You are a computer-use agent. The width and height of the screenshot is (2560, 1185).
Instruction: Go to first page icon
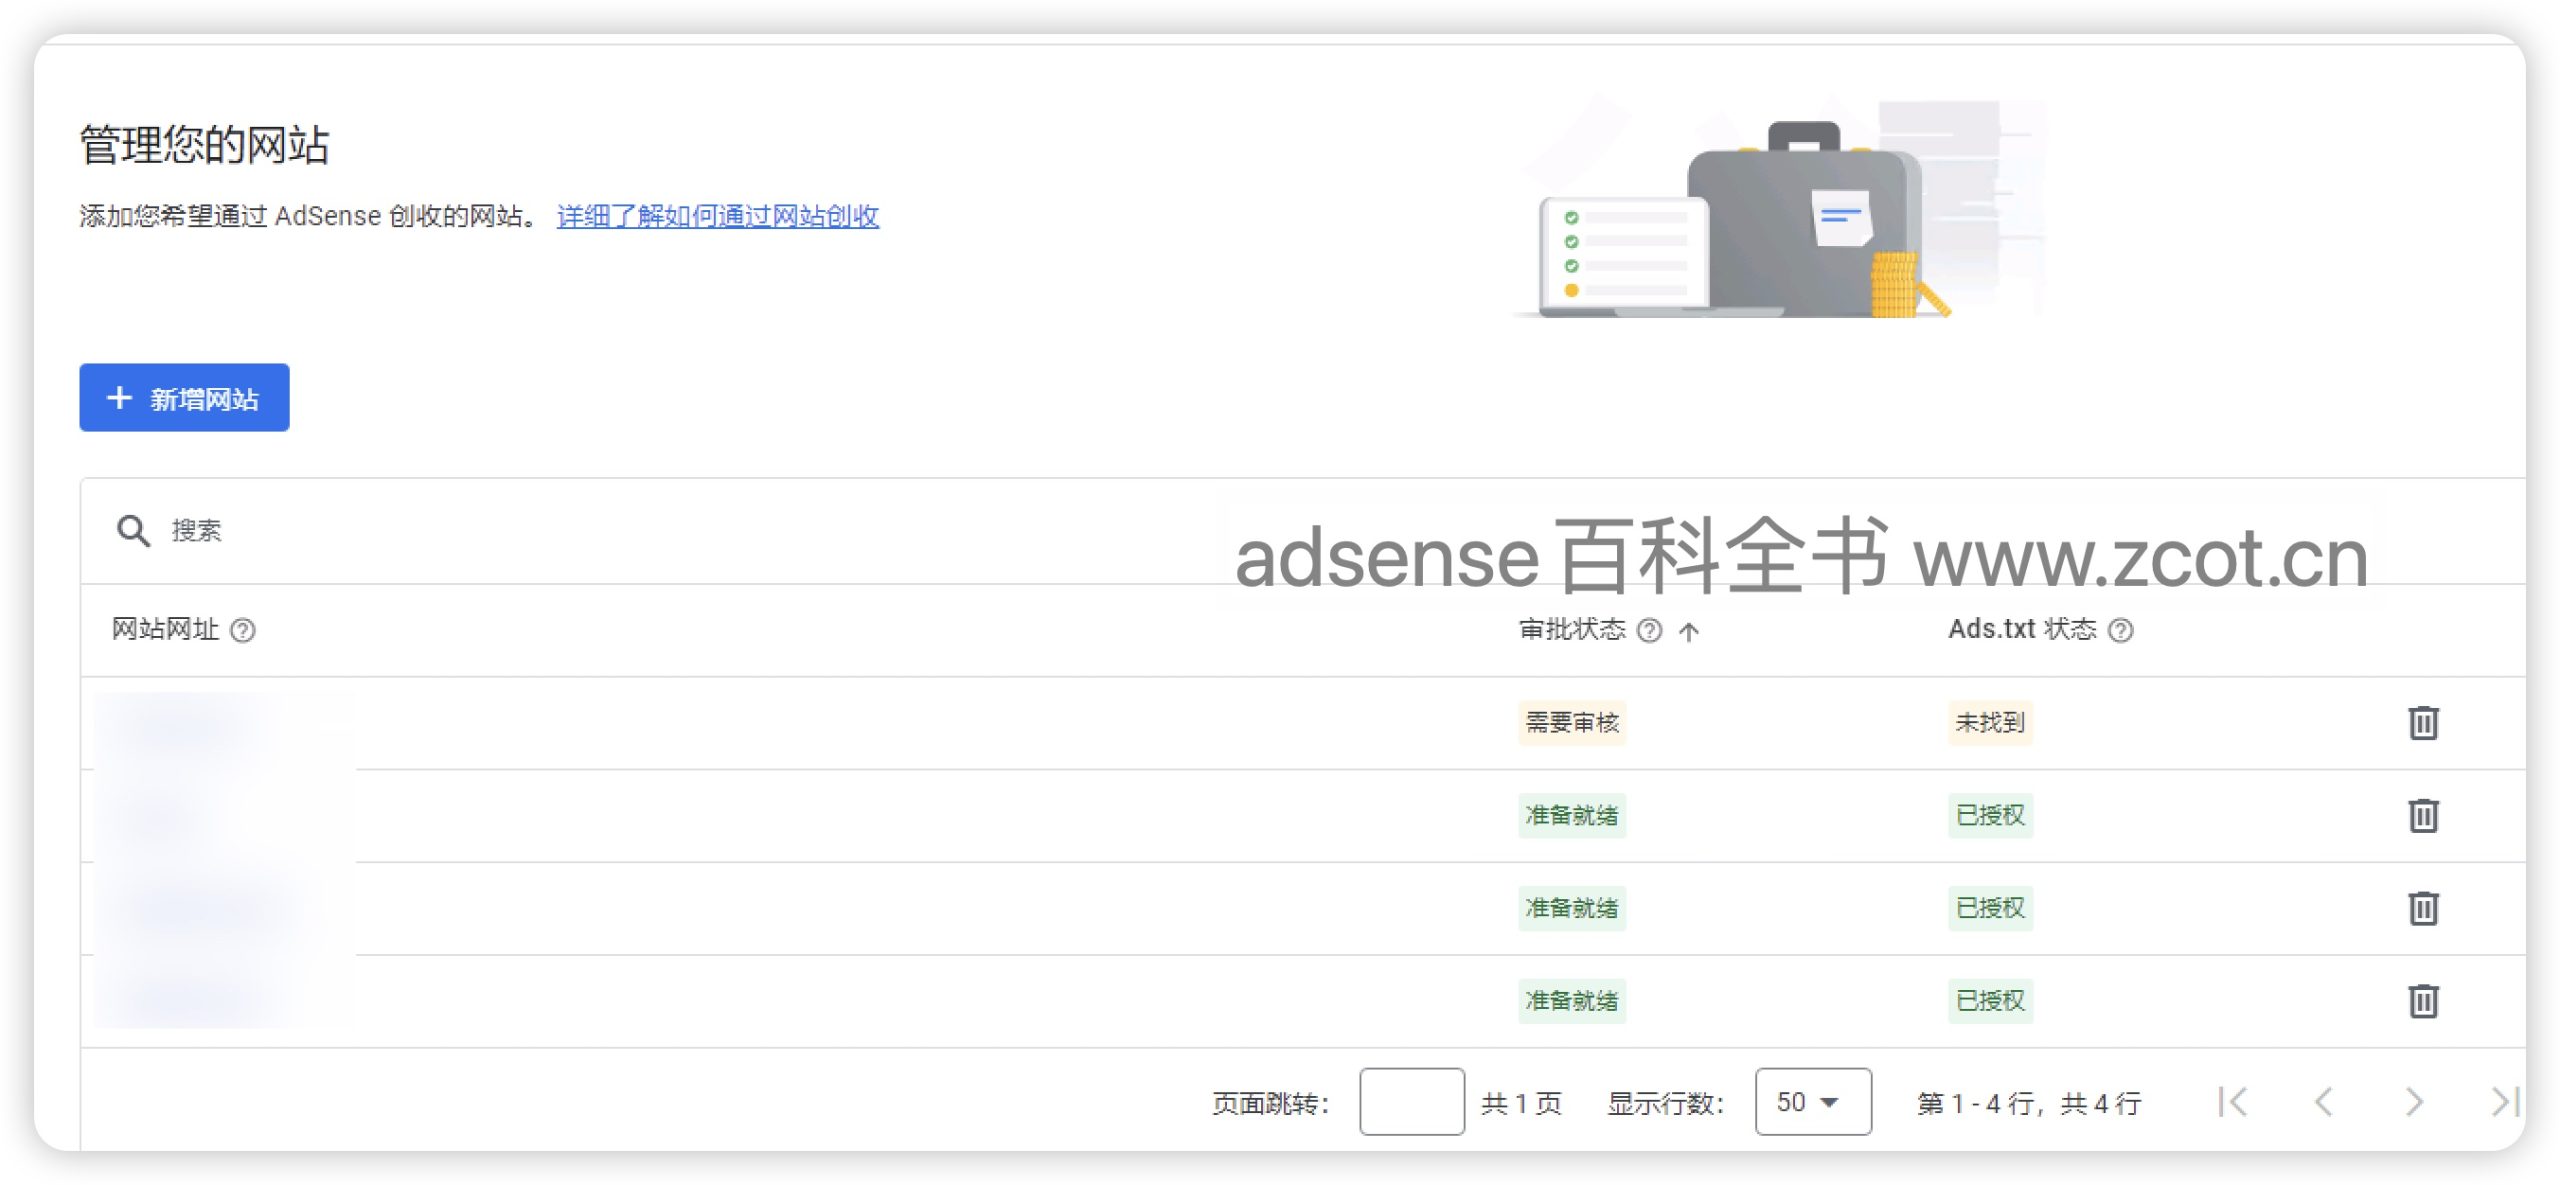coord(2232,1102)
